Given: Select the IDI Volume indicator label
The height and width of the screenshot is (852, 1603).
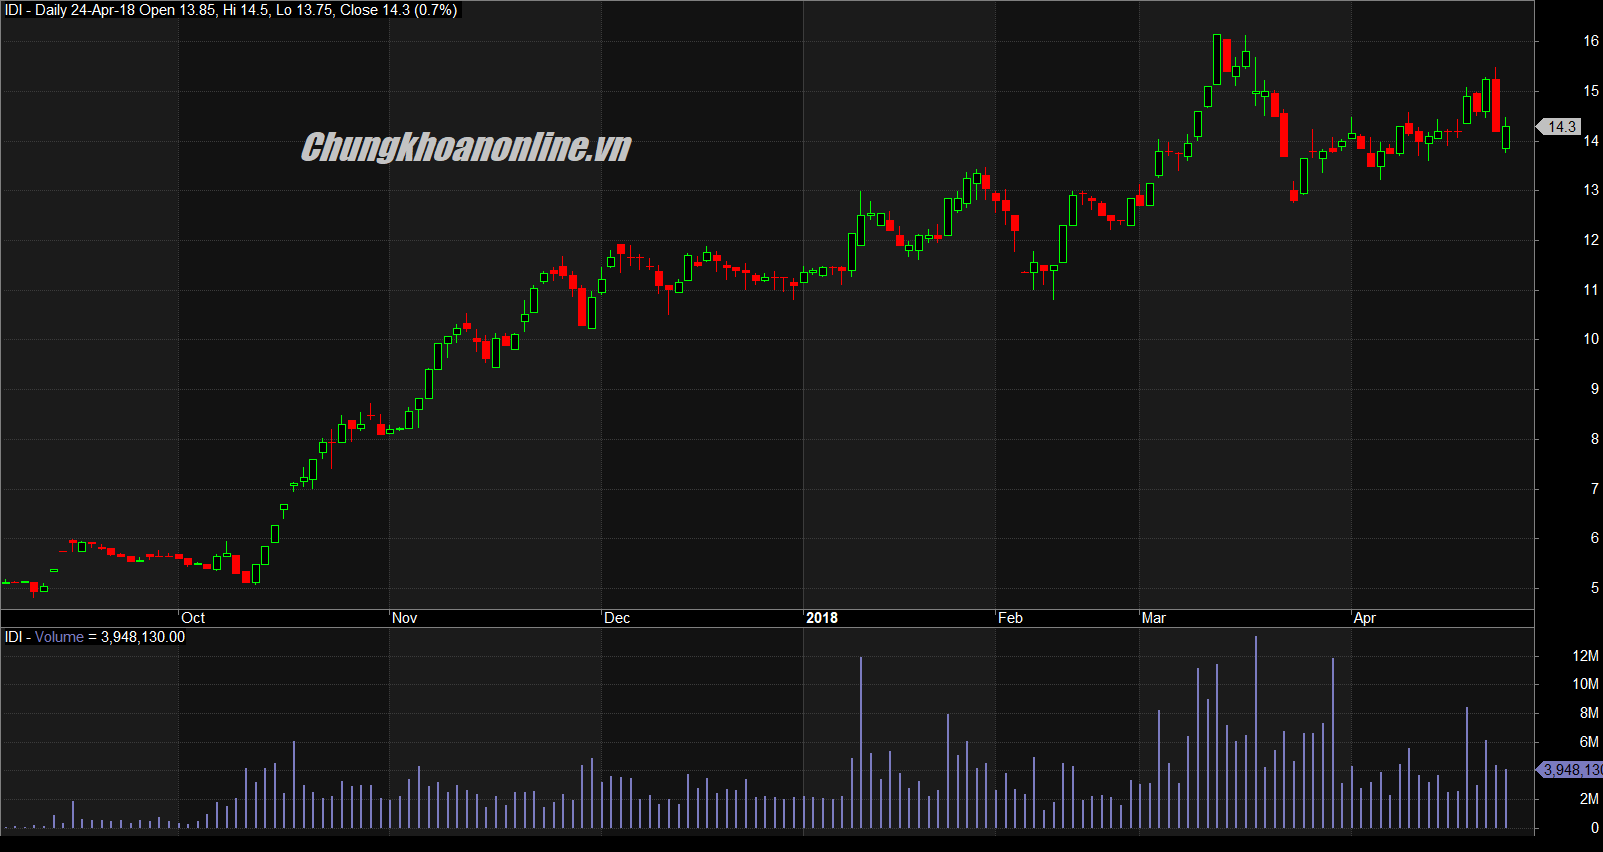Looking at the screenshot, I should pyautogui.click(x=95, y=637).
